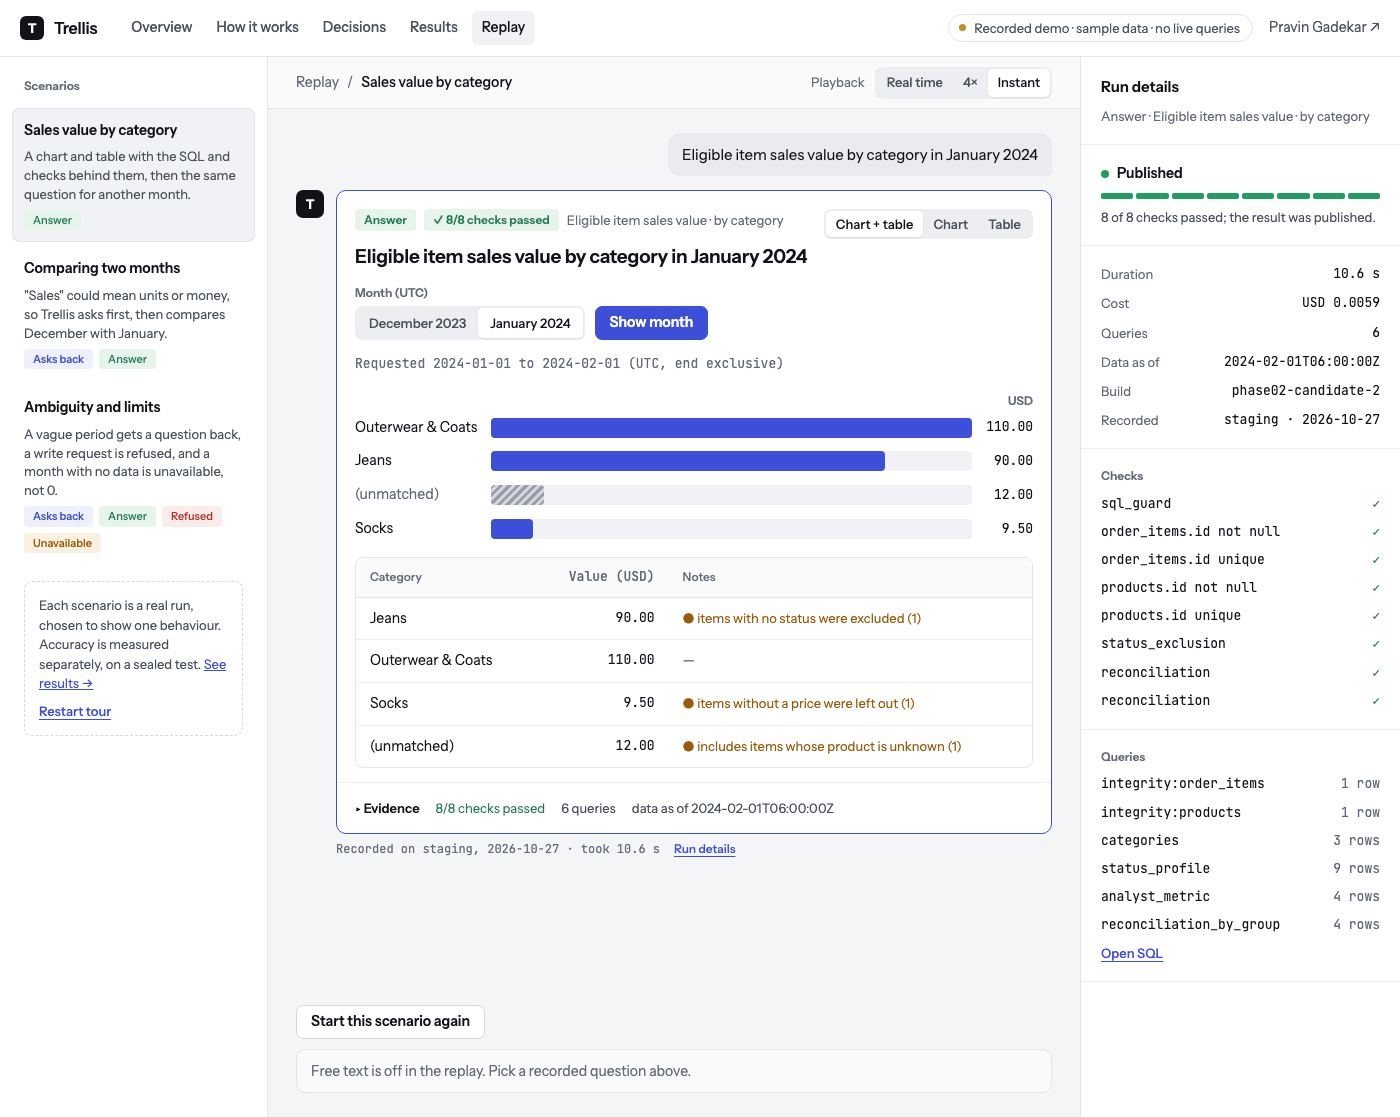1400x1117 pixels.
Task: Click the hatched (unmatched) chart bar
Action: tap(517, 495)
